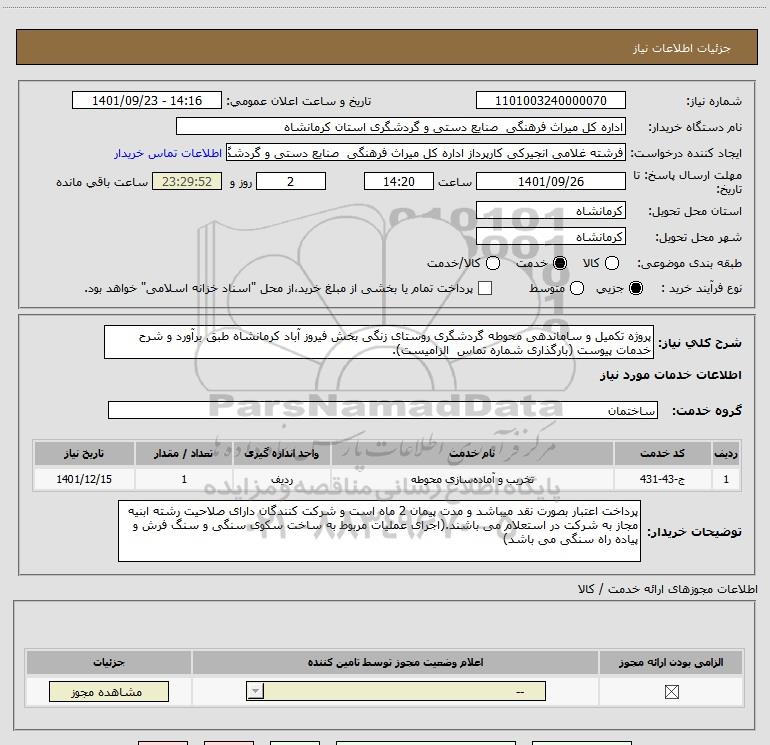Click the گروه خدمت field showing ساختمان
This screenshot has height=745, width=770.
tap(383, 411)
